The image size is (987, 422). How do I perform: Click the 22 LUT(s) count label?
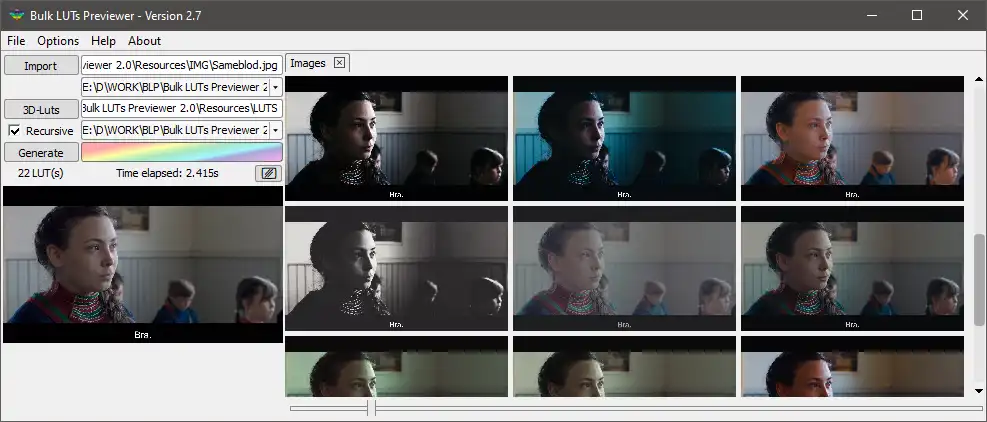pos(41,173)
